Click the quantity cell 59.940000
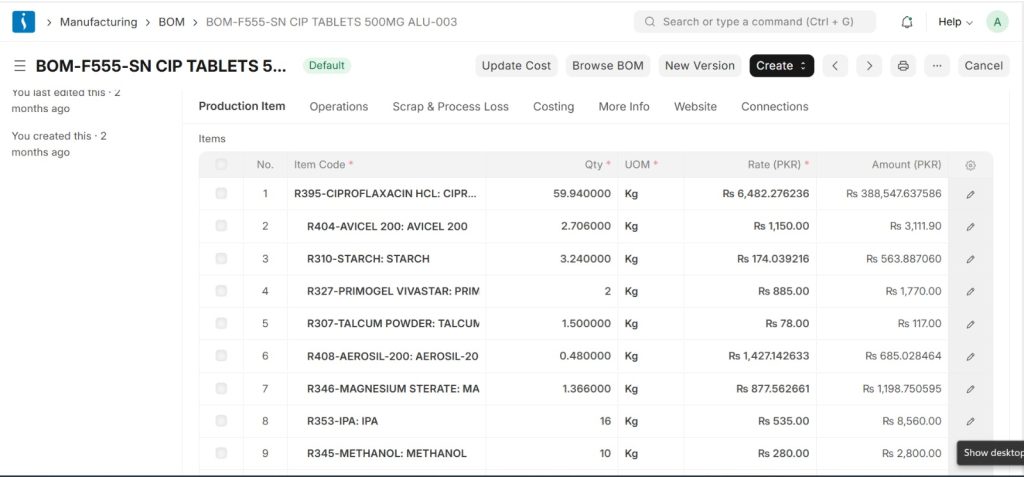The image size is (1024, 477). (581, 193)
